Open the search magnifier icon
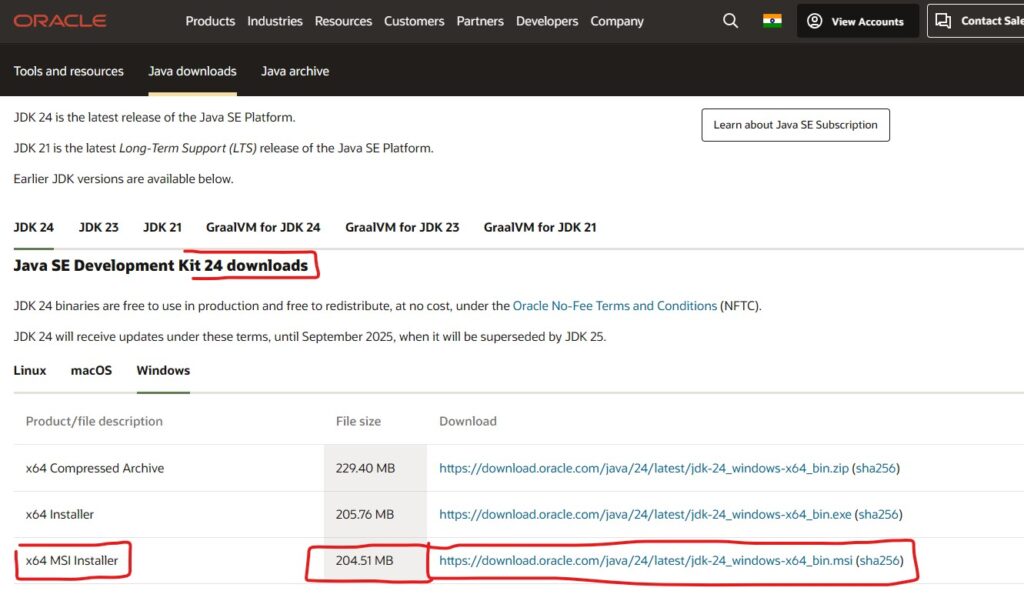Viewport: 1024px width, 601px height. pos(730,20)
